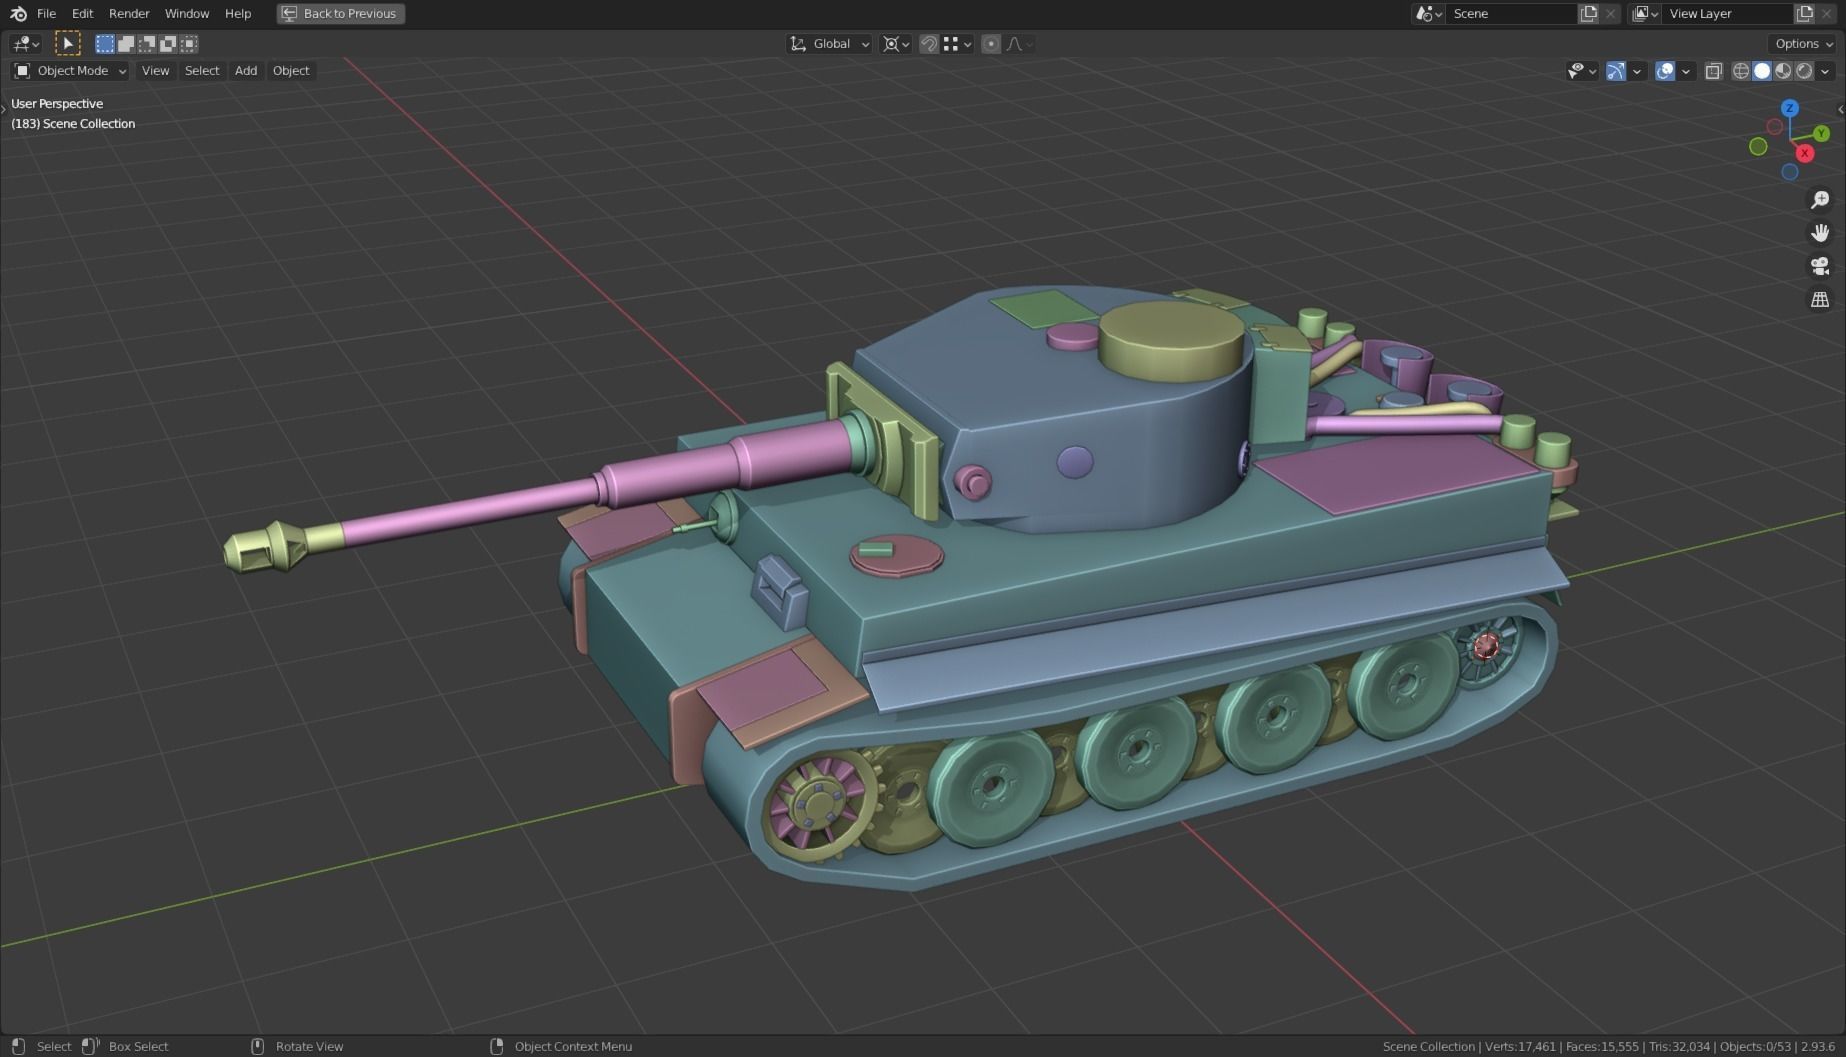
Task: Select the Tweak select tool icon
Action: pos(67,44)
